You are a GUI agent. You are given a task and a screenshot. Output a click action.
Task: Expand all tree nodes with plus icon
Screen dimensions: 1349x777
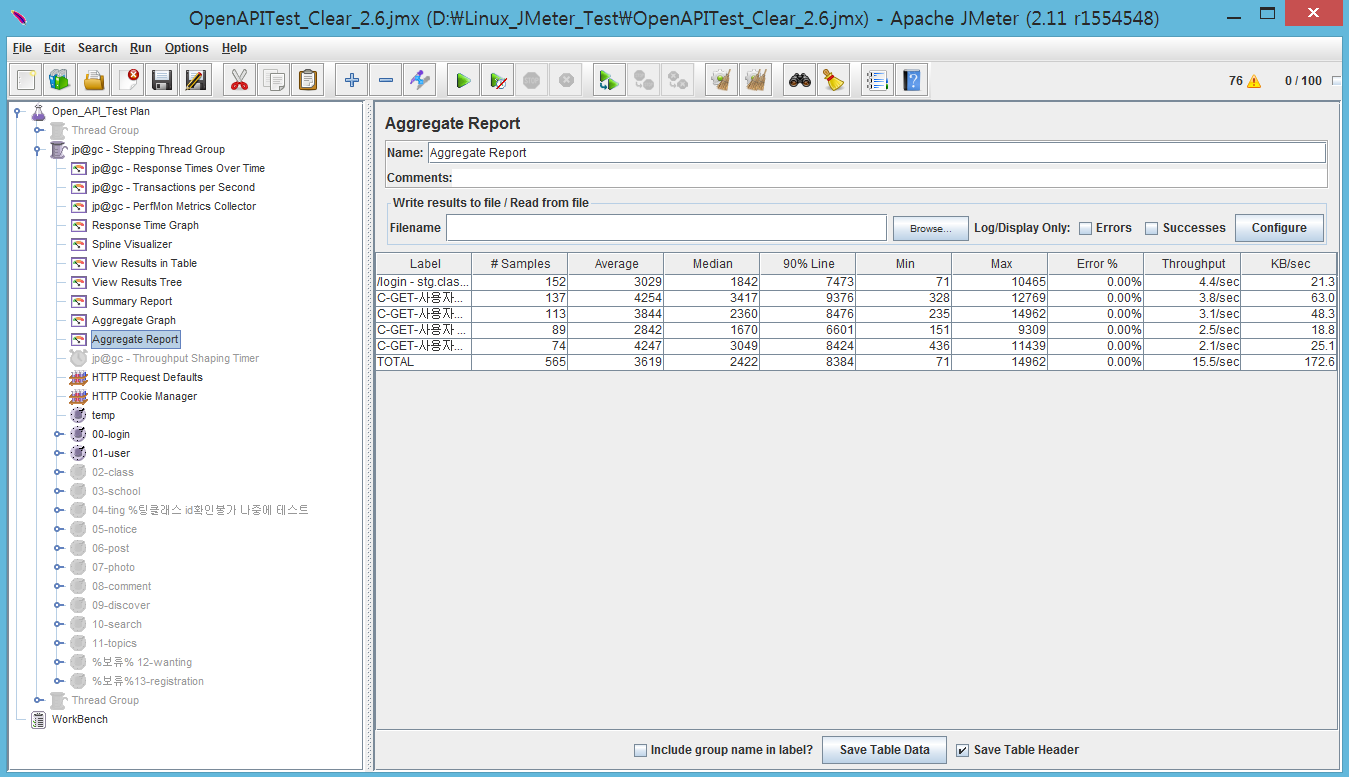tap(351, 81)
